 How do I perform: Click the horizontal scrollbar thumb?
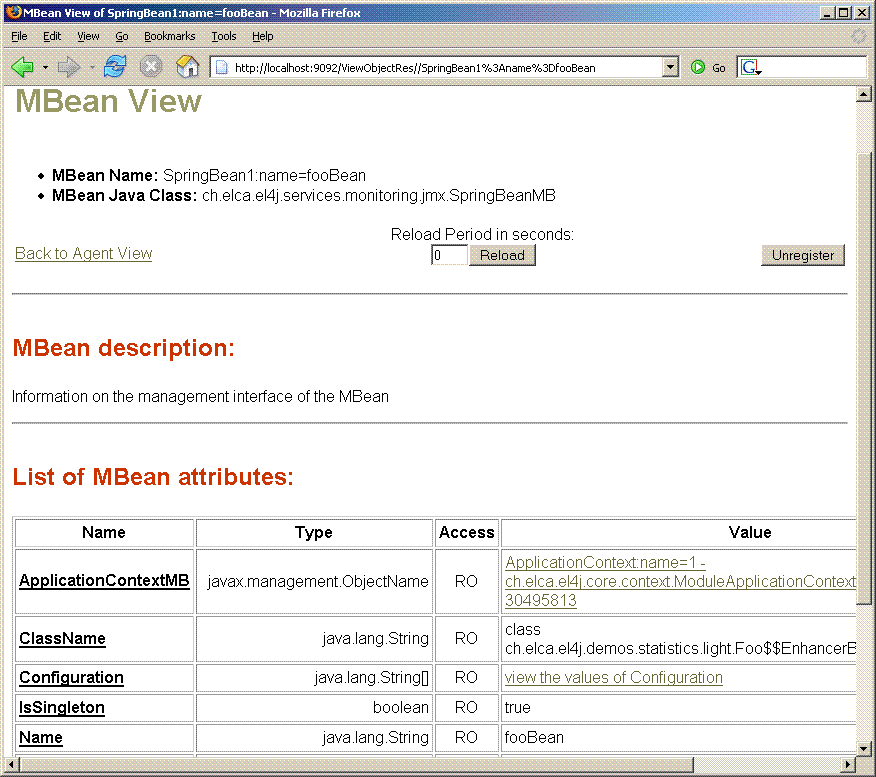pos(356,764)
